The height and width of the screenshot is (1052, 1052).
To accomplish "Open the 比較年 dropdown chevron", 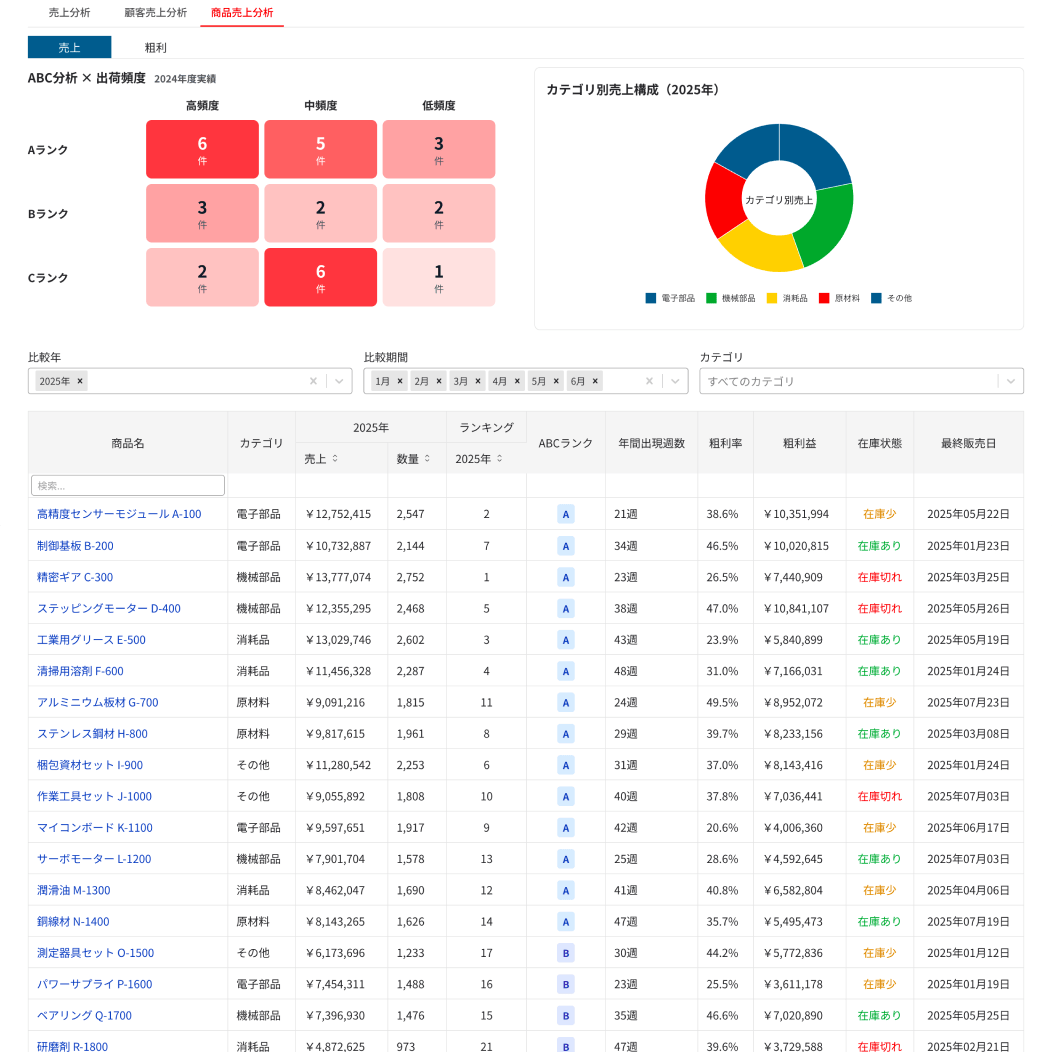I will (339, 381).
